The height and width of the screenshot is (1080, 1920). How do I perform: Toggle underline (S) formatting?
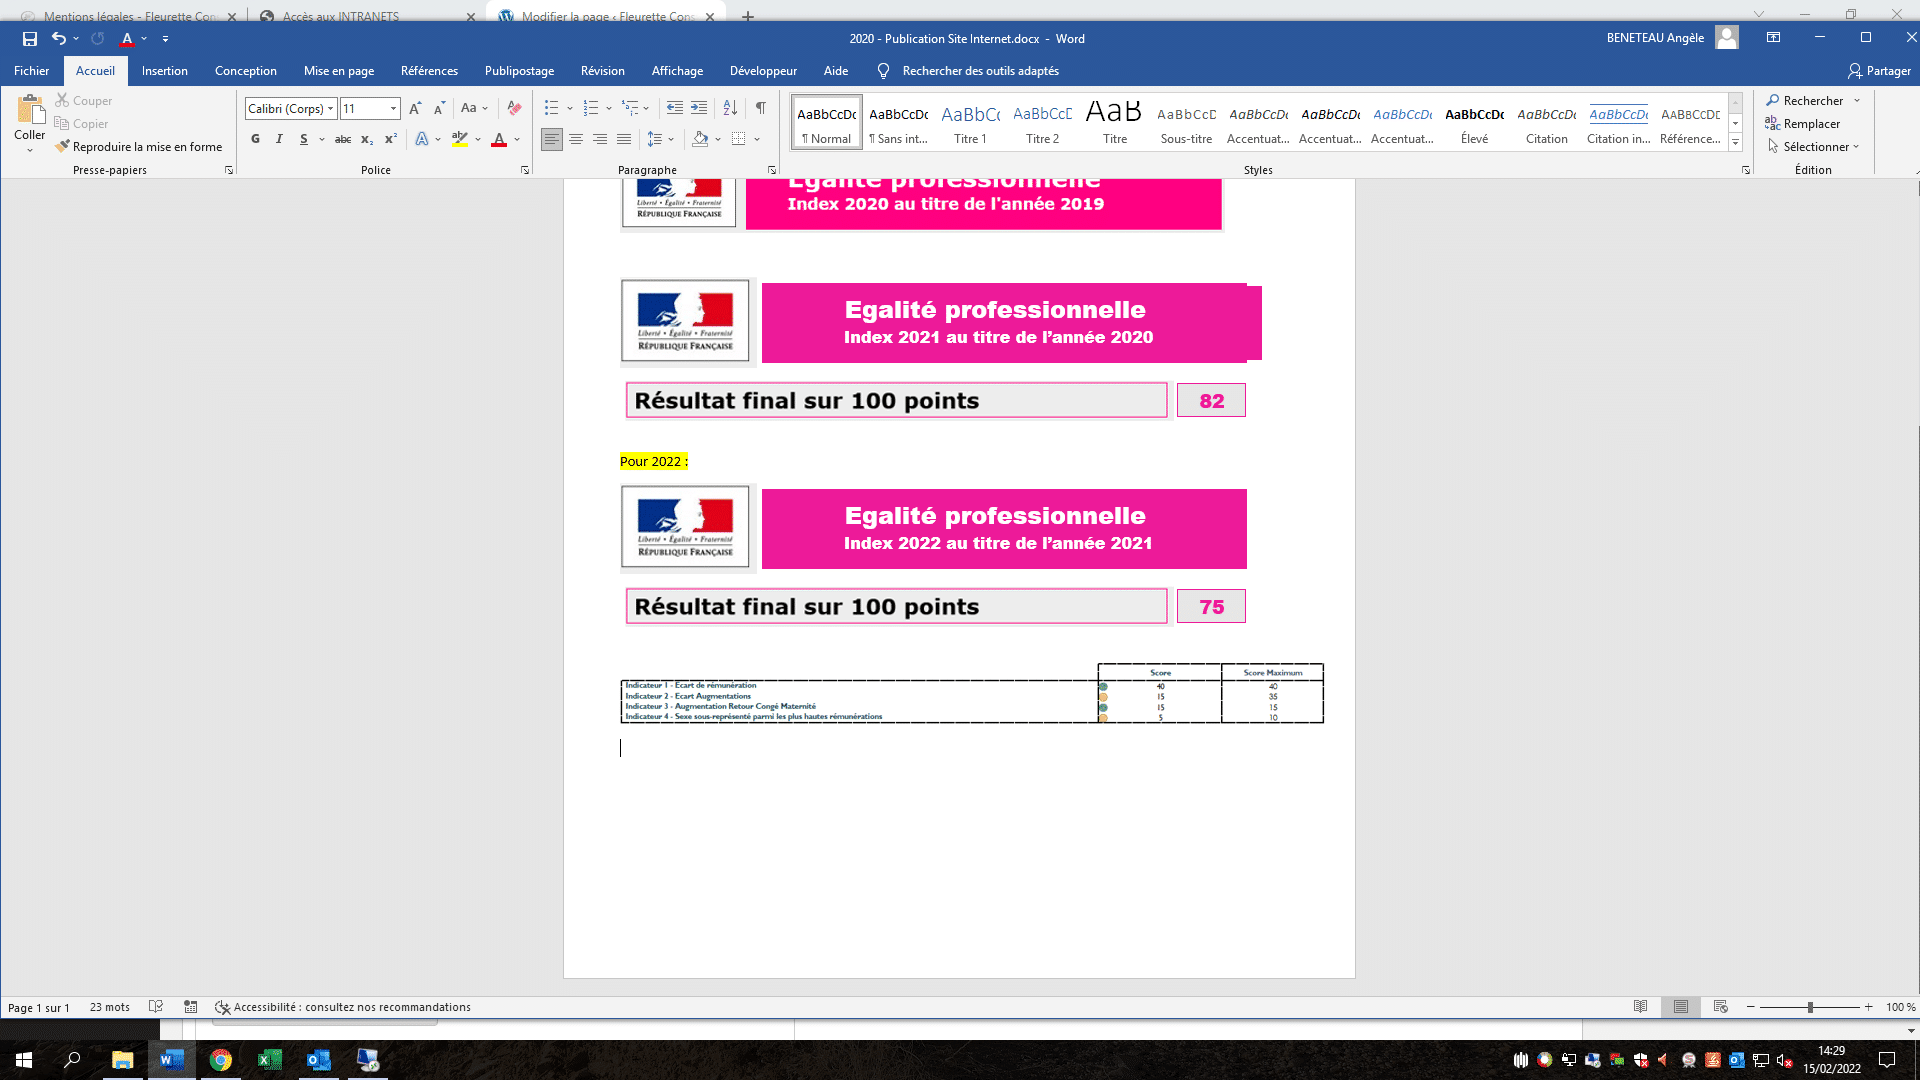click(304, 139)
